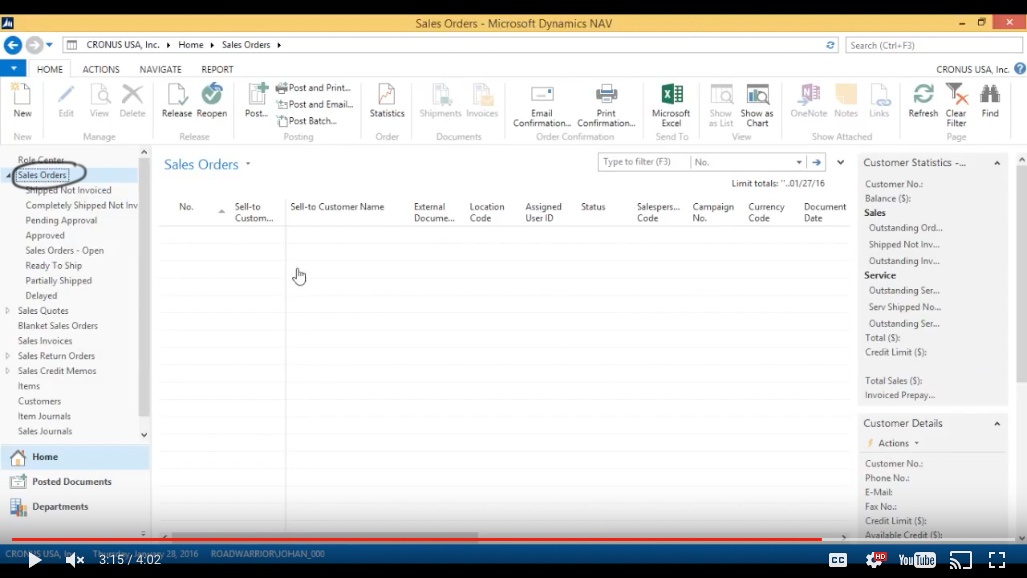Sort by Sell-to Customer Name column

pos(337,207)
